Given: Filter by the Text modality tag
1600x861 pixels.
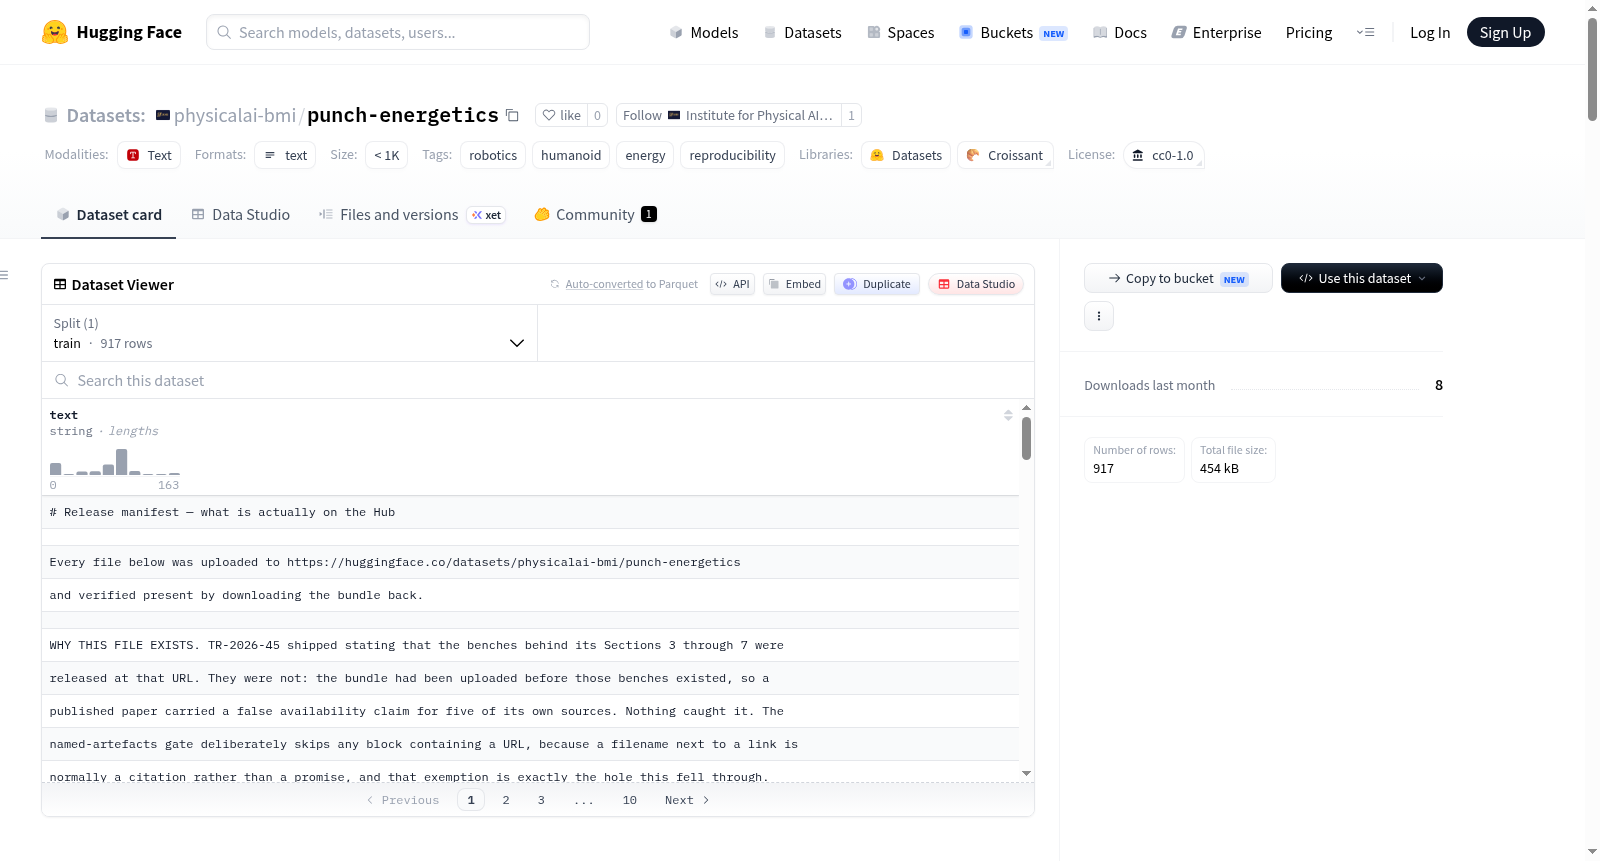Looking at the screenshot, I should point(149,155).
